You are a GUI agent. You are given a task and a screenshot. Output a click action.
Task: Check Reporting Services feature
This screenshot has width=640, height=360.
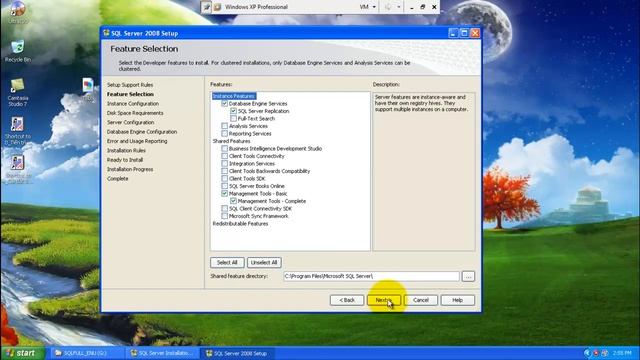point(224,133)
